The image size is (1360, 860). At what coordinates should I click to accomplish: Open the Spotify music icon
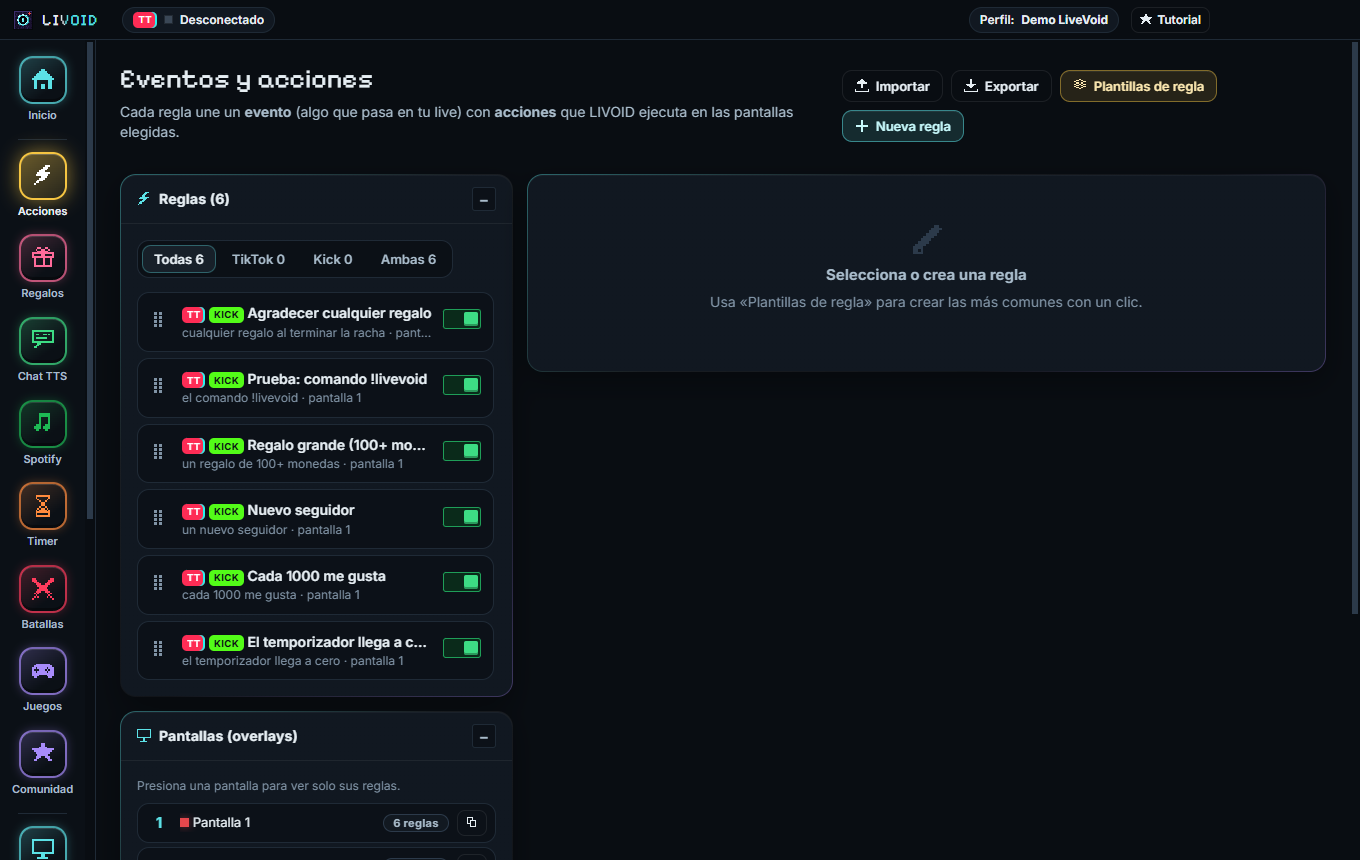pyautogui.click(x=43, y=424)
